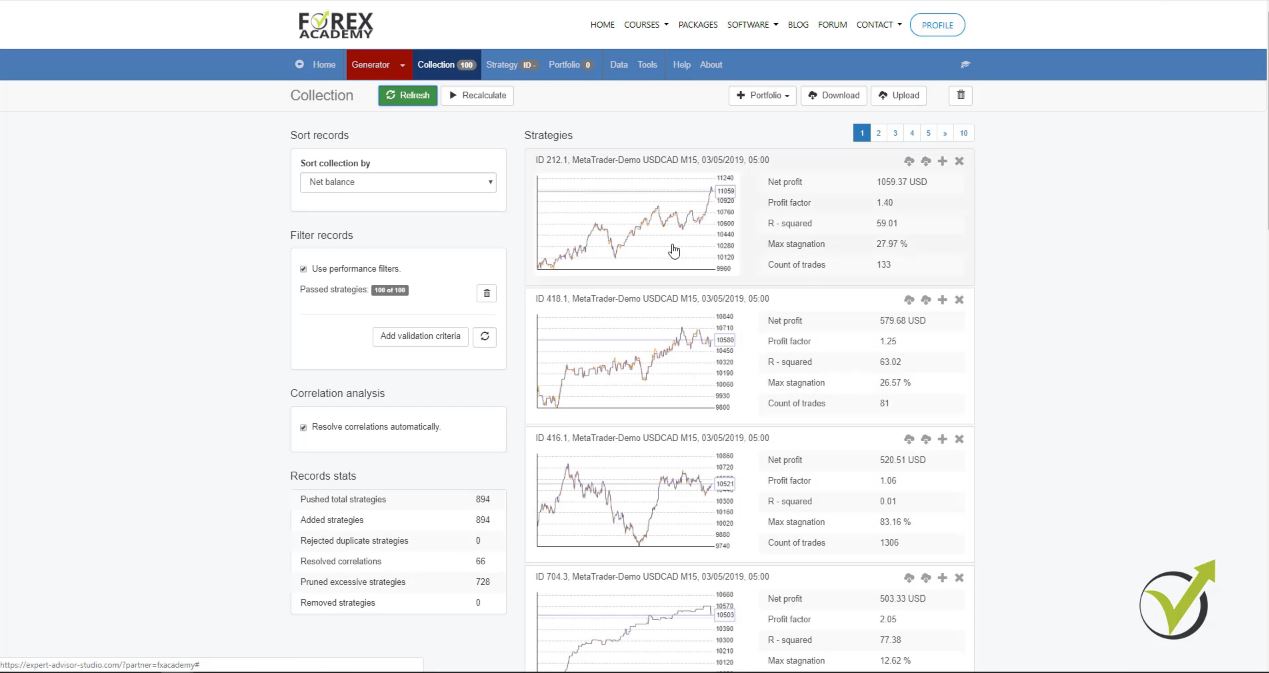Add strategy ID 418.1 with its plus icon
The width and height of the screenshot is (1269, 673).
[x=942, y=300]
